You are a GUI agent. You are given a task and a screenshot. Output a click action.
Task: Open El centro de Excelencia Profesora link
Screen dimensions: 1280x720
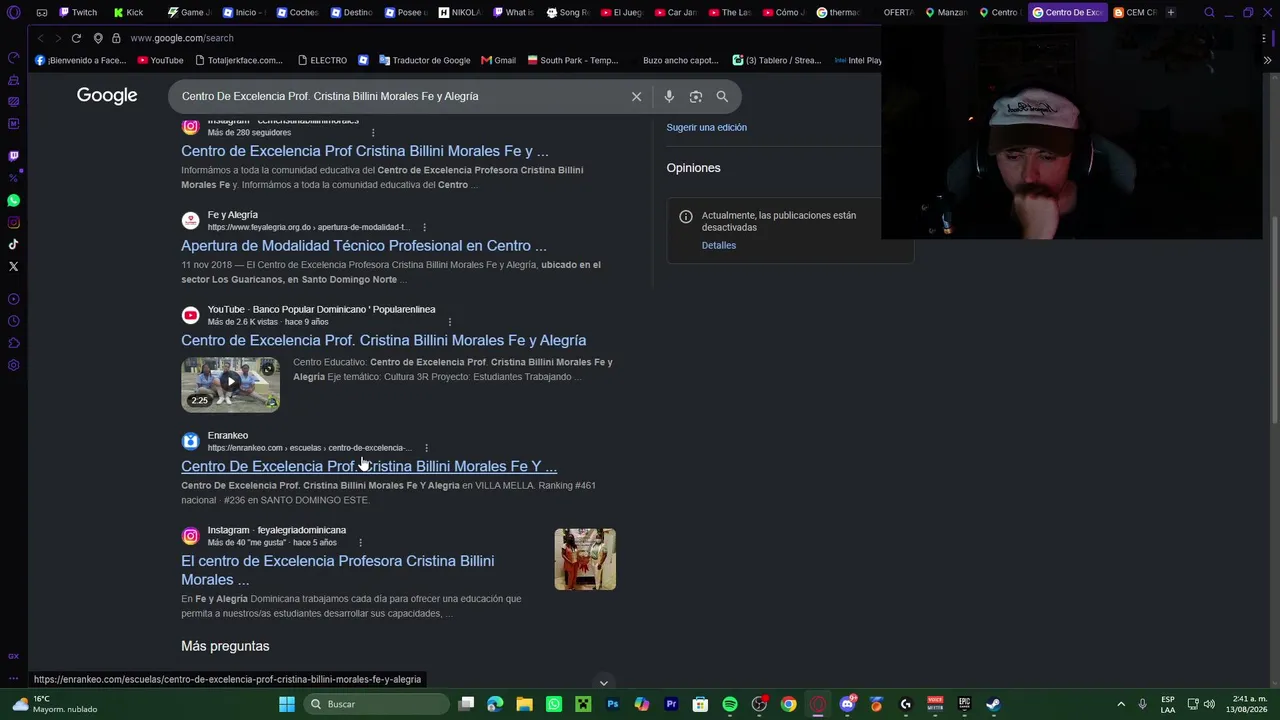point(338,570)
